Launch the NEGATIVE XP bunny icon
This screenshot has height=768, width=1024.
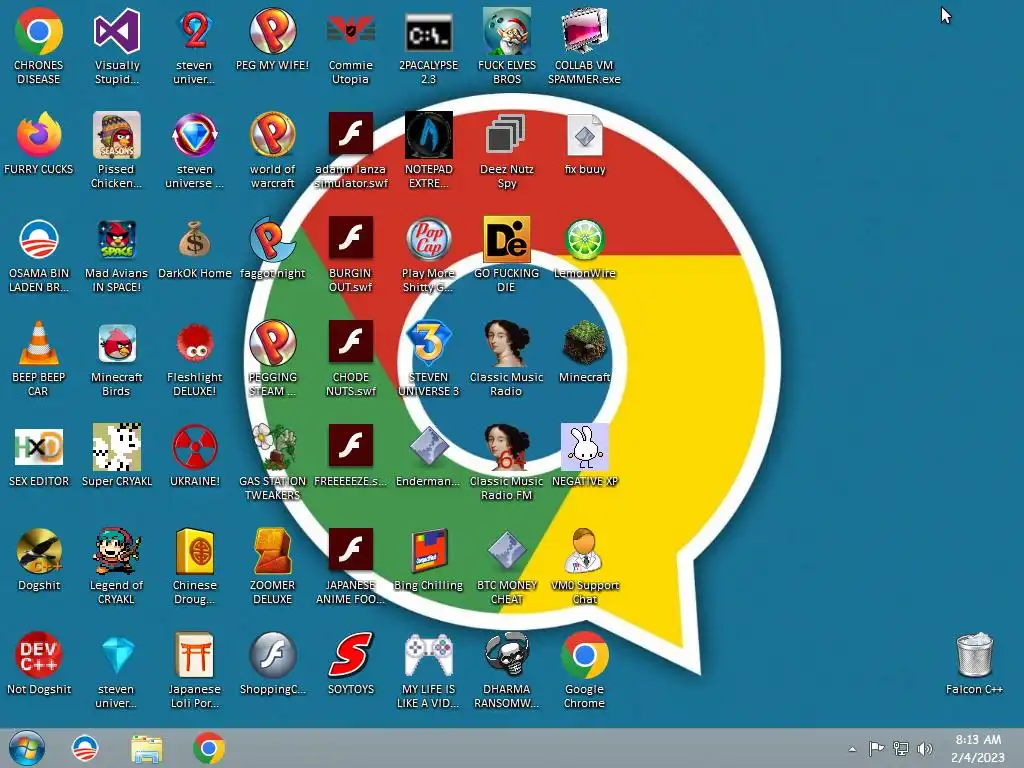pyautogui.click(x=584, y=447)
